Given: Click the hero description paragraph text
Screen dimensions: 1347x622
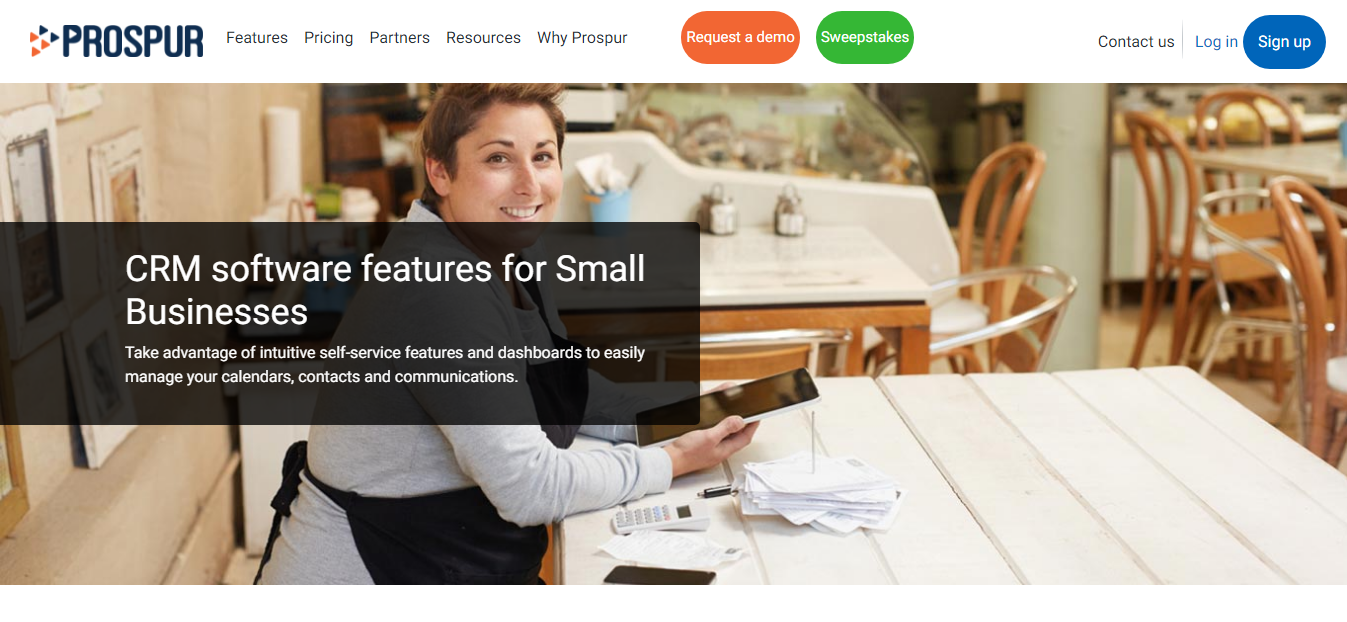Looking at the screenshot, I should [385, 365].
